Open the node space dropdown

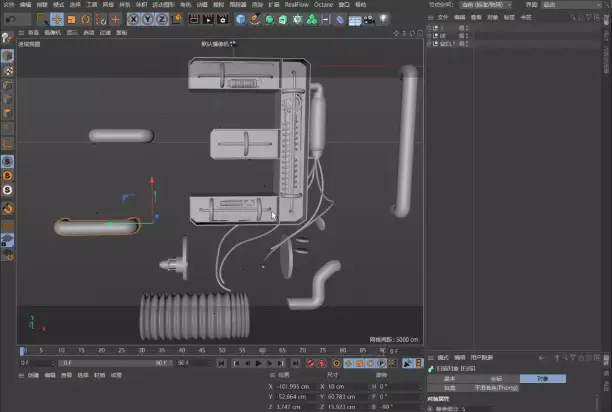tap(486, 5)
